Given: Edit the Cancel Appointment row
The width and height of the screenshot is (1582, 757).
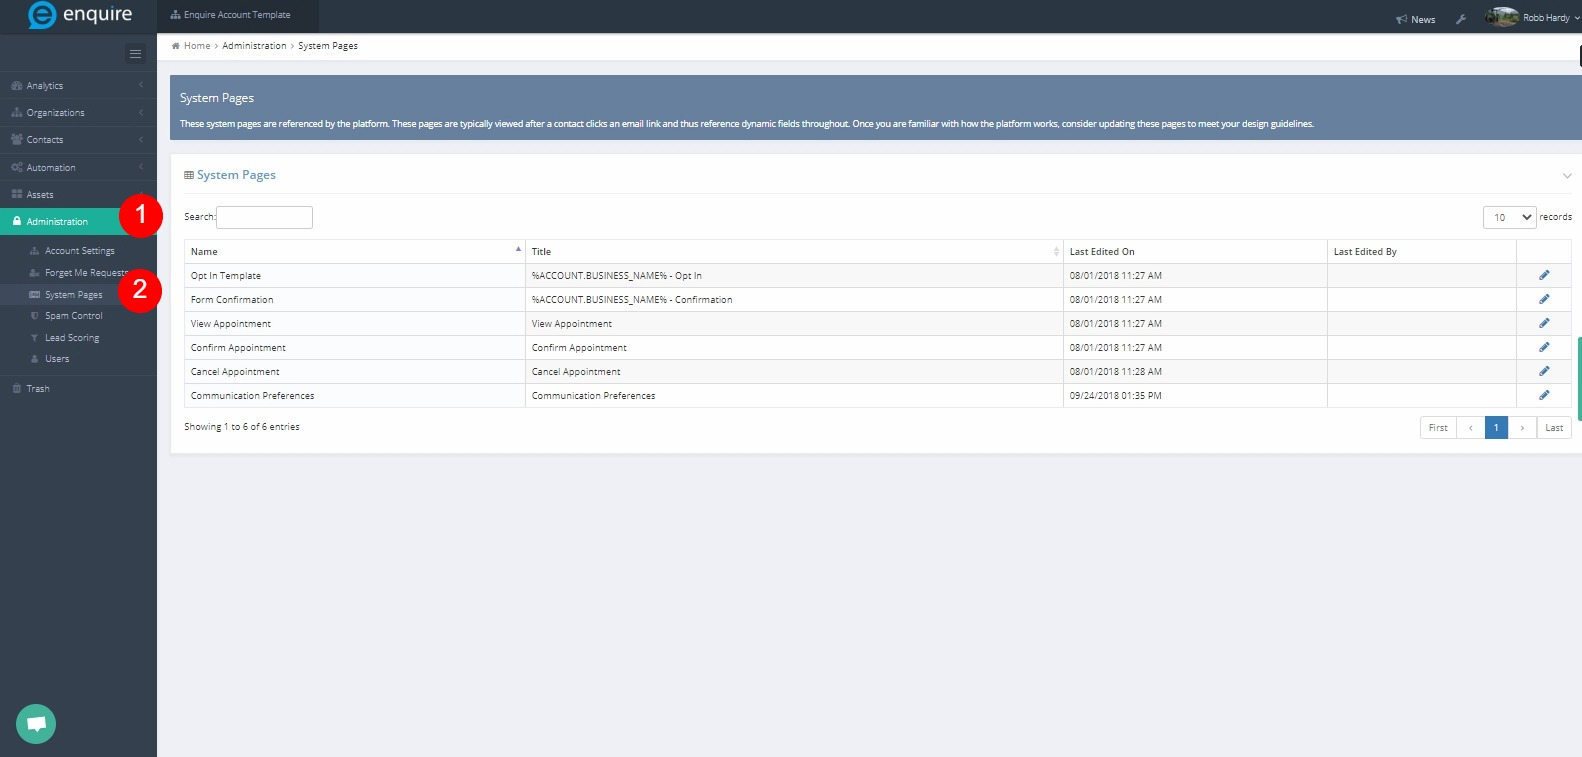Looking at the screenshot, I should click(1544, 371).
